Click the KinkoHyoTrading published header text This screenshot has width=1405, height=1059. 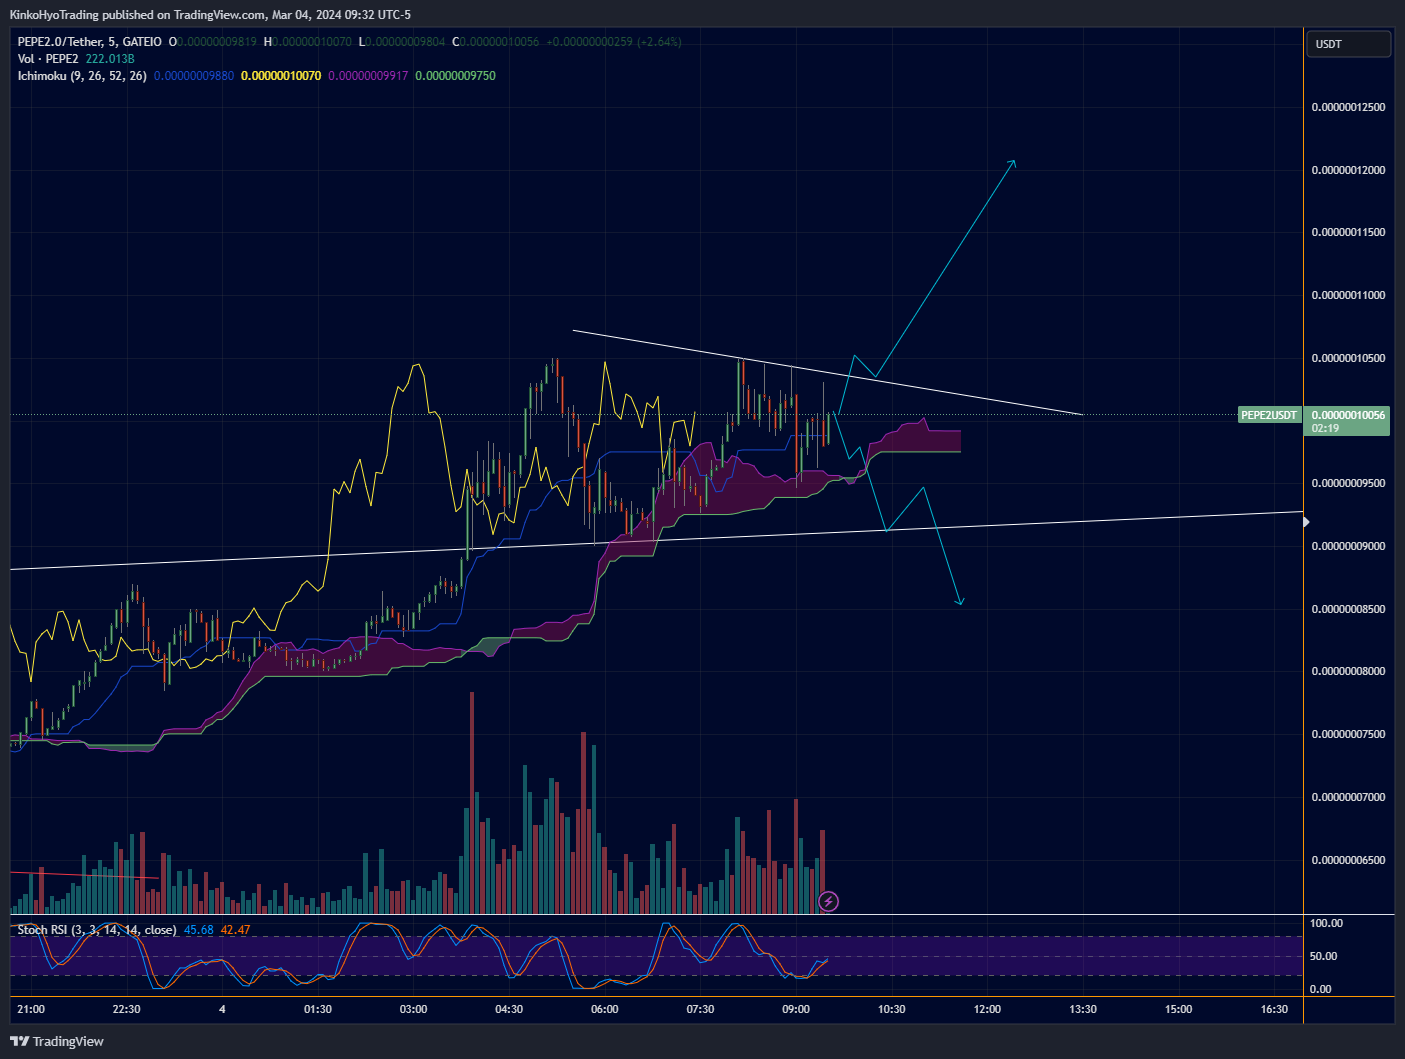210,15
